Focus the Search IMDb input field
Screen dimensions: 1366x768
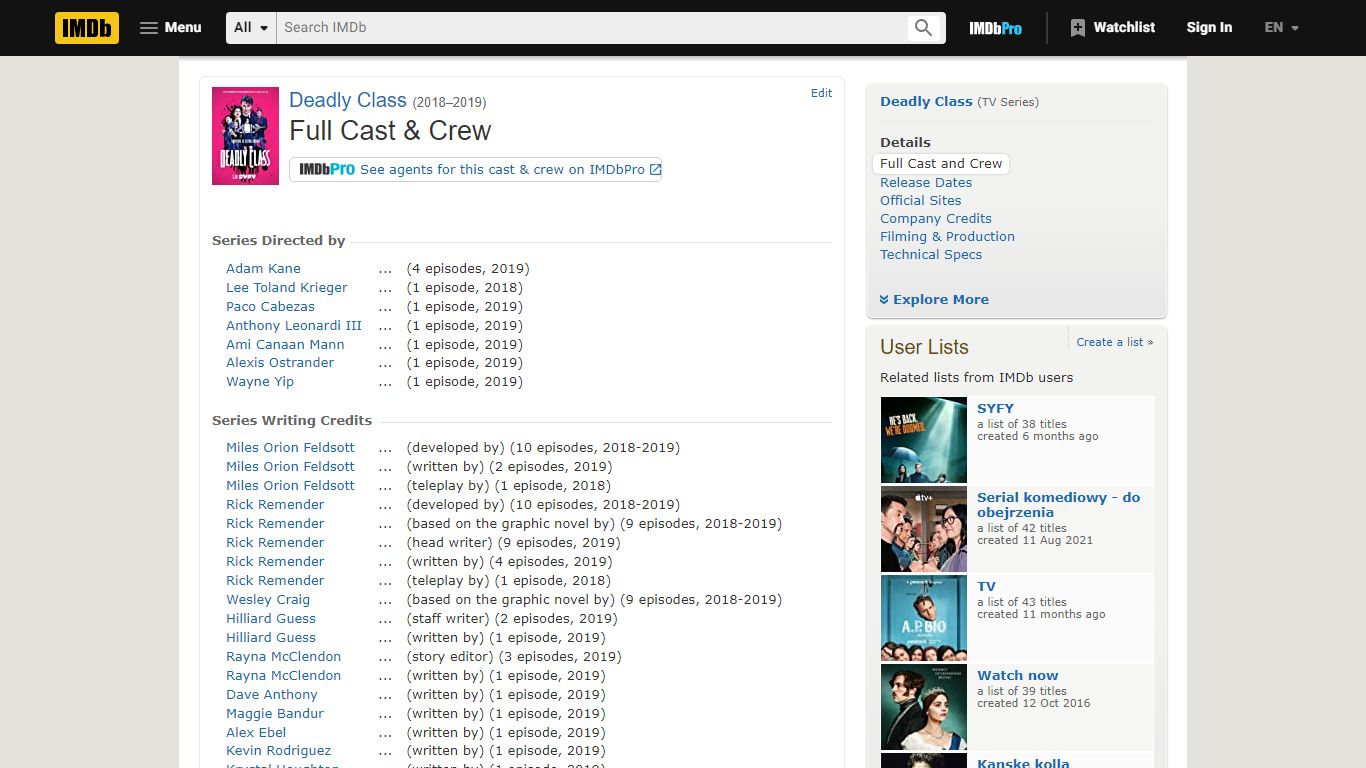pyautogui.click(x=591, y=28)
